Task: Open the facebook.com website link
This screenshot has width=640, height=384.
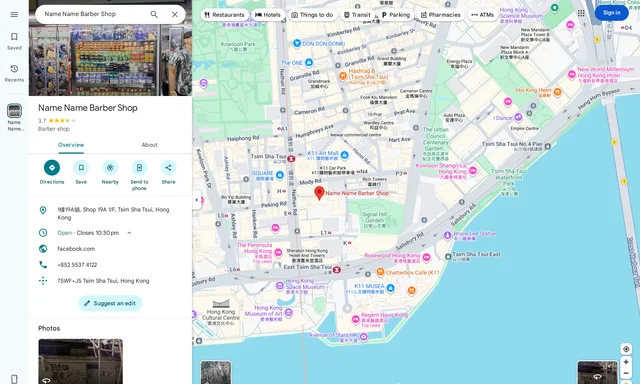Action: pos(76,249)
